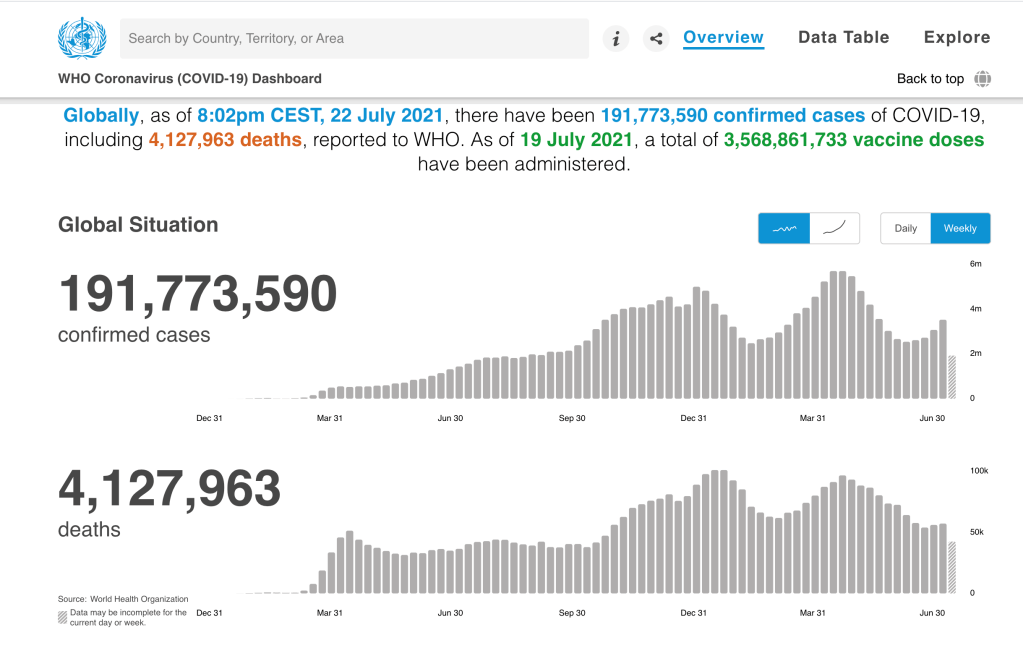Toggle the chart to Daily

pyautogui.click(x=905, y=228)
